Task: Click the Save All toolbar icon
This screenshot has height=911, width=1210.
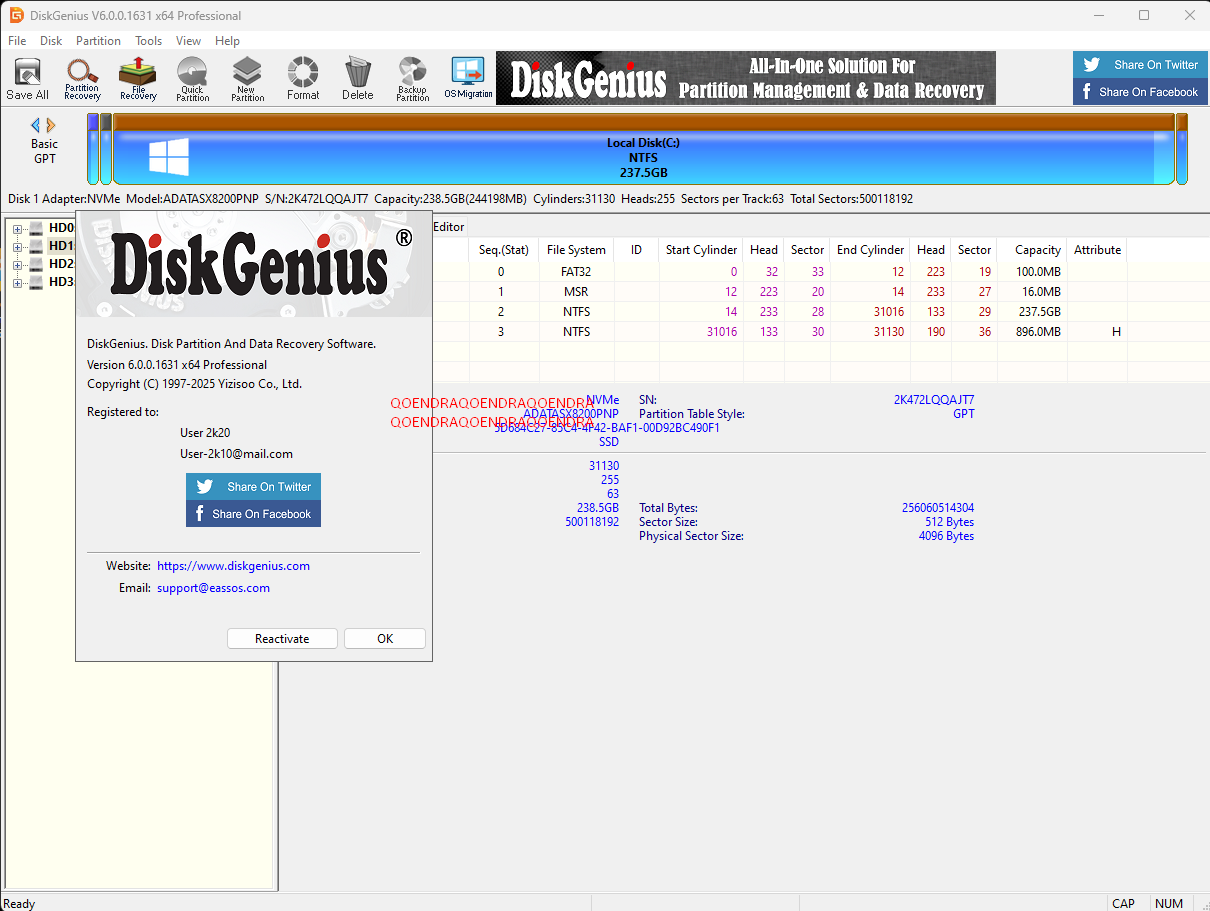Action: tap(27, 79)
